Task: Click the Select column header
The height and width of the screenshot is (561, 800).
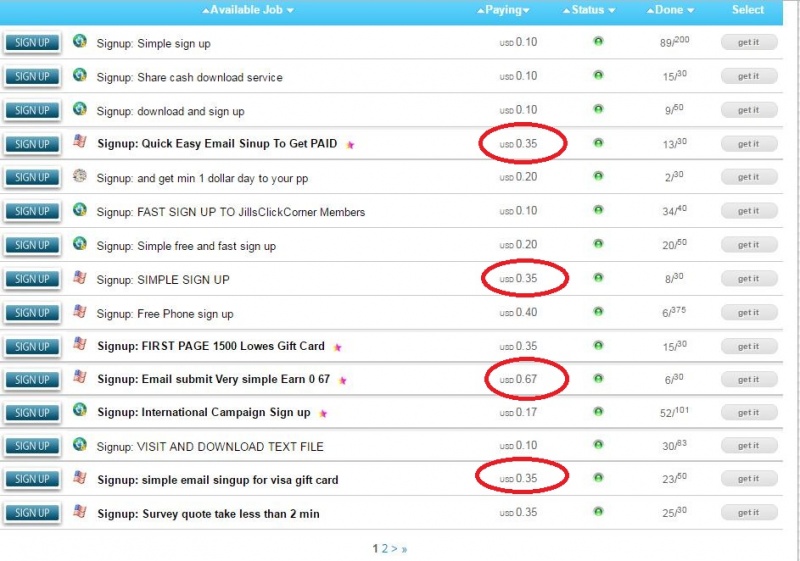Action: (748, 10)
